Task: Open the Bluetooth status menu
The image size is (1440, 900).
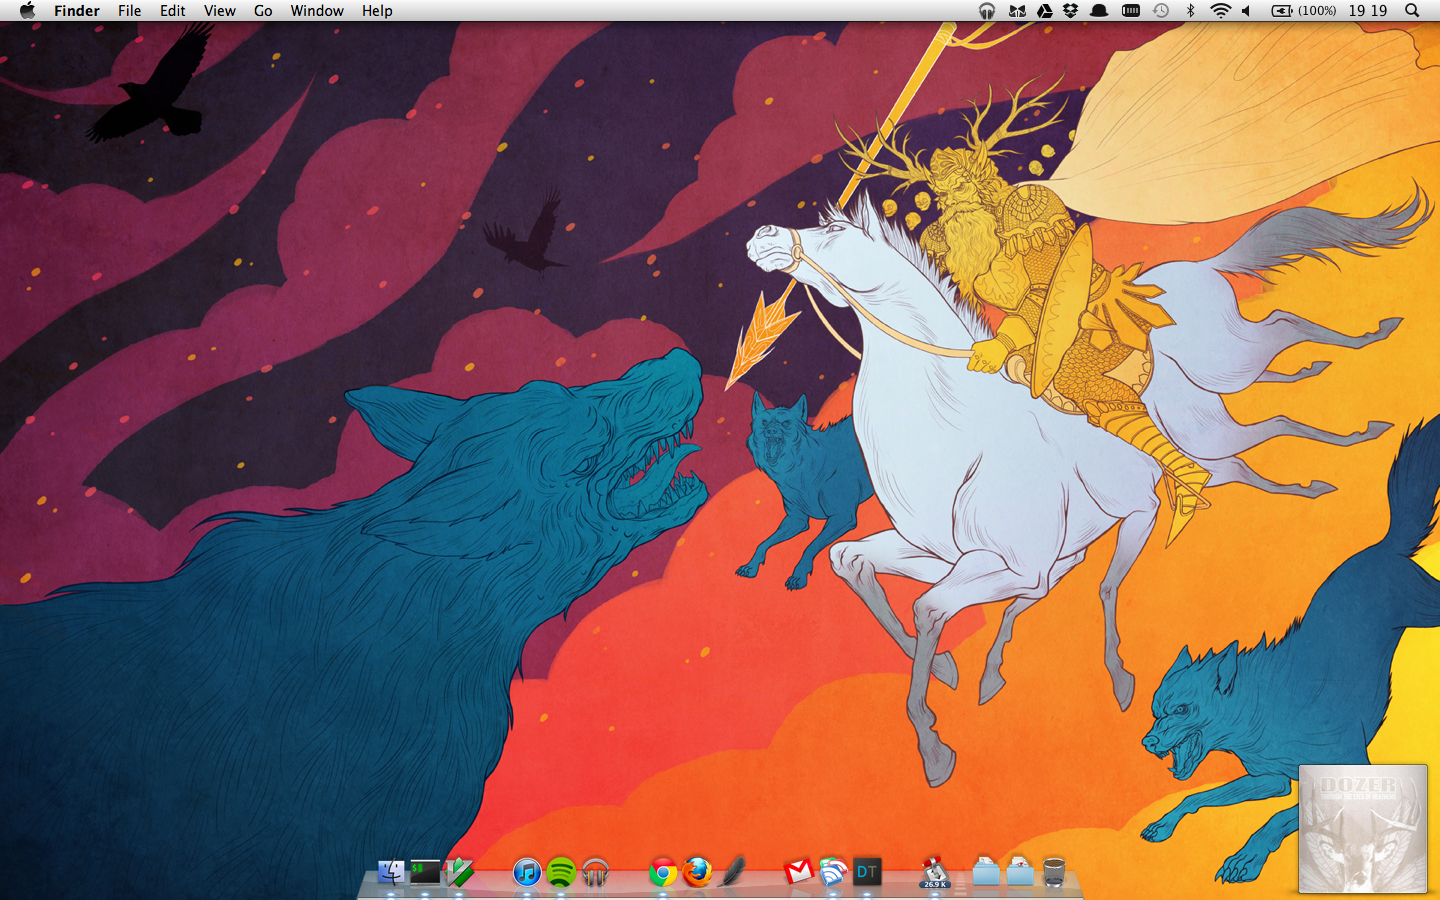Action: click(x=1190, y=11)
